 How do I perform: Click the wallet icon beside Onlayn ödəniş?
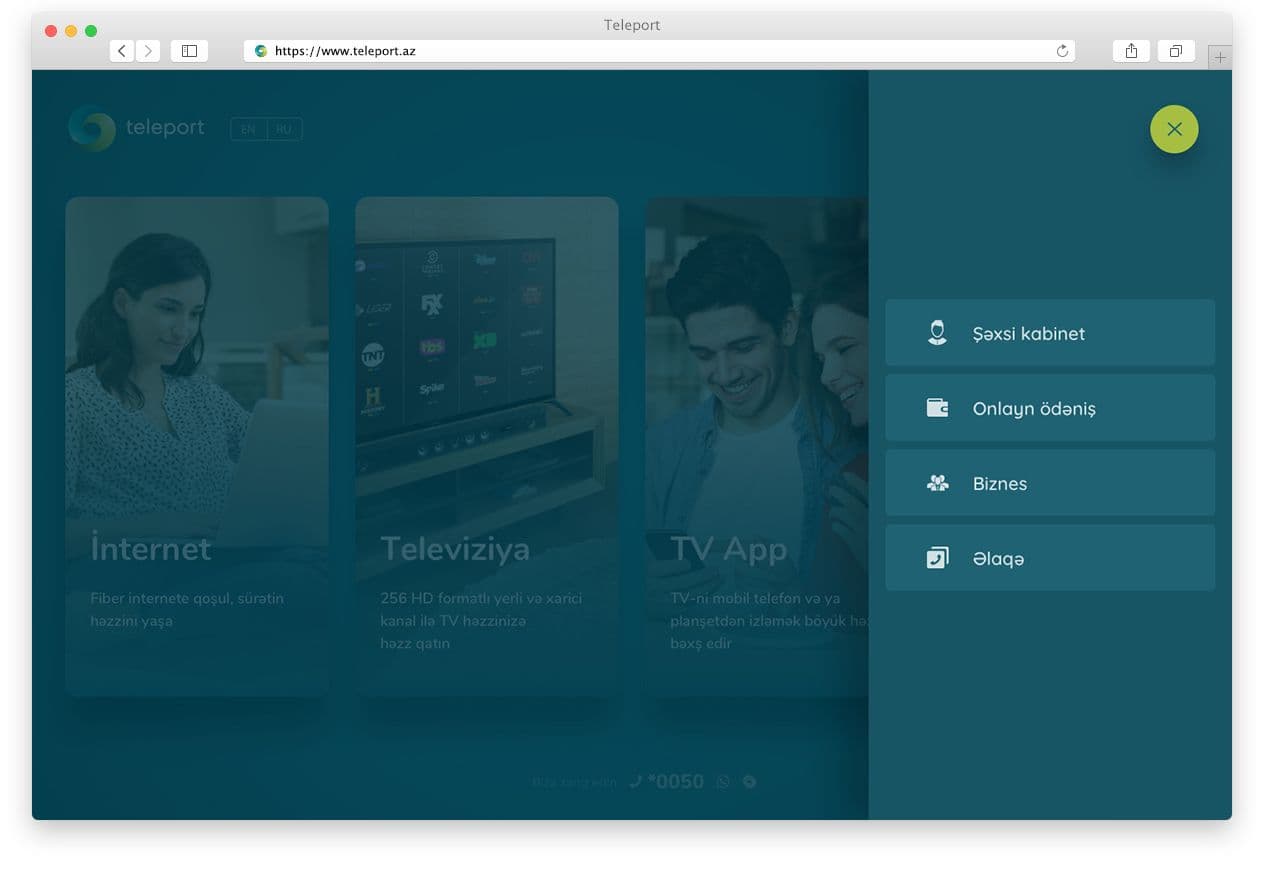pyautogui.click(x=937, y=408)
